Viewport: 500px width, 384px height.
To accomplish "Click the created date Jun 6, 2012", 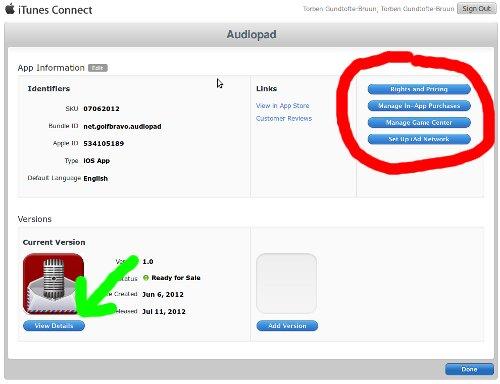I will (163, 295).
